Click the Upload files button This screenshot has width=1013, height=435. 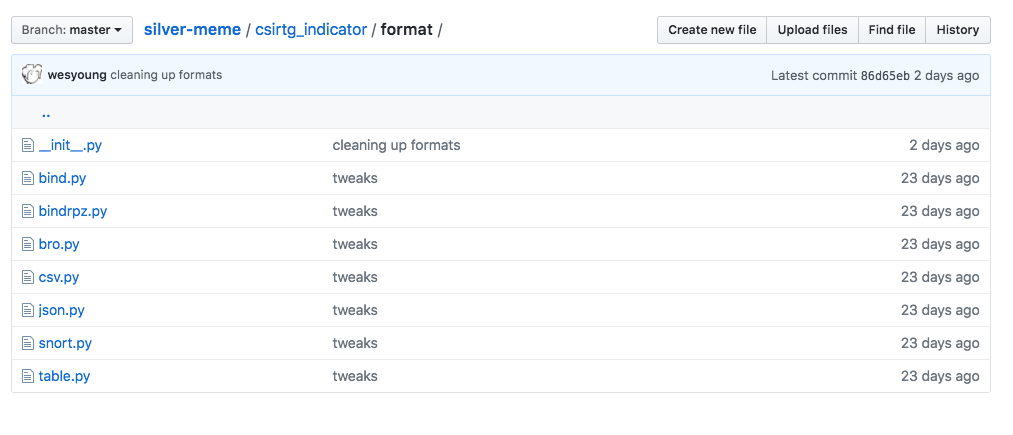pos(812,30)
